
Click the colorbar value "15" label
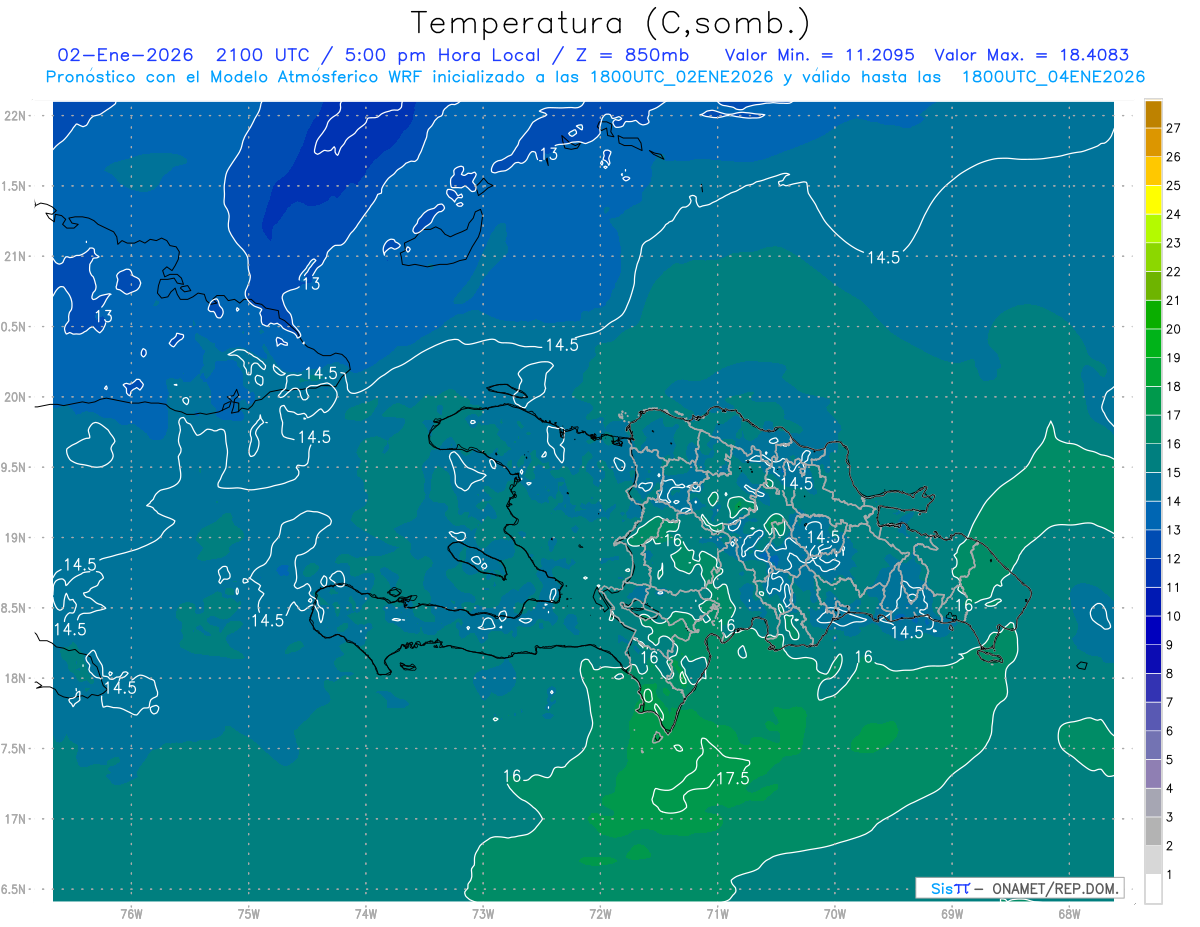point(1174,473)
